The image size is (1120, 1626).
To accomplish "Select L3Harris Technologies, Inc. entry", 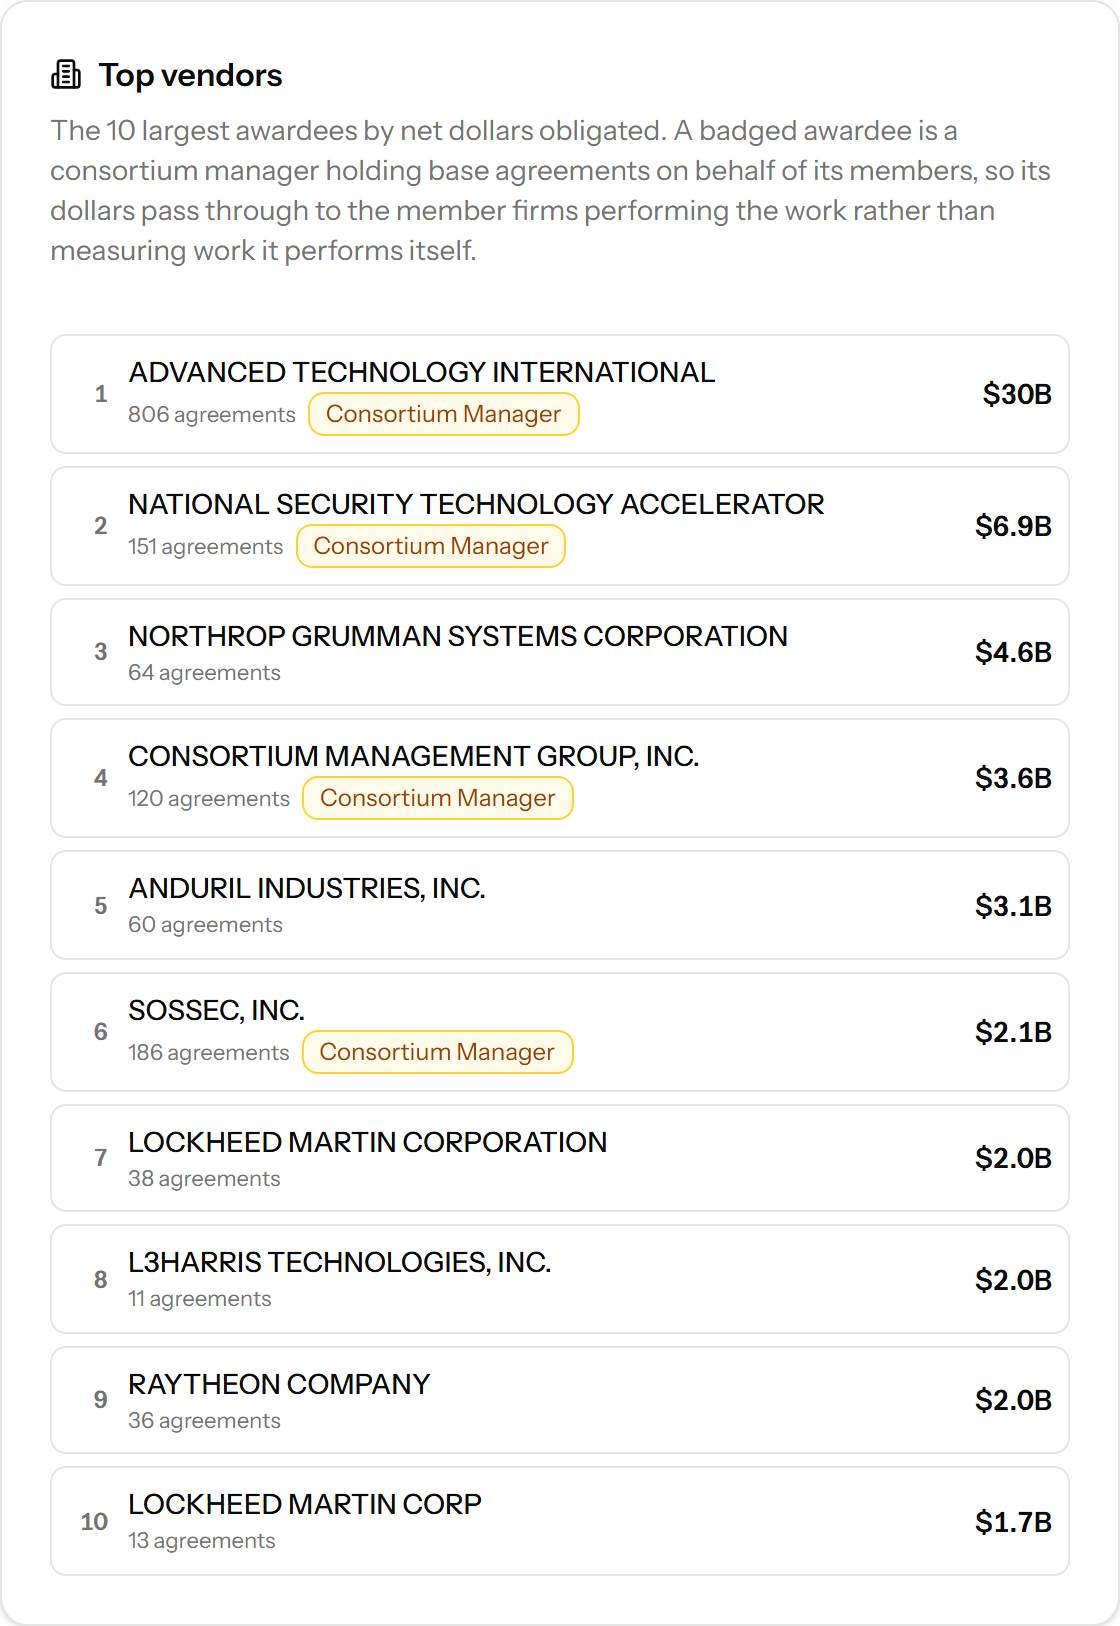I will [x=560, y=1279].
